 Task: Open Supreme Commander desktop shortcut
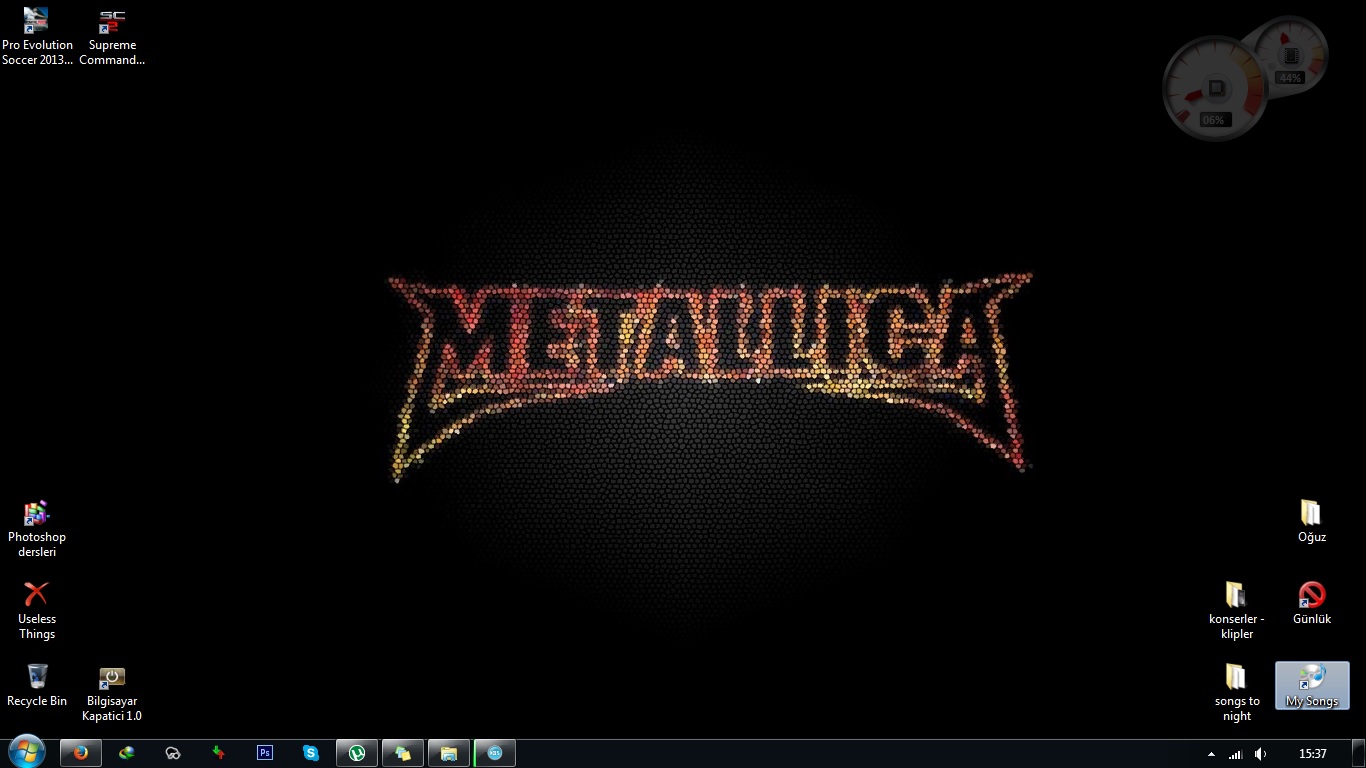pyautogui.click(x=112, y=36)
